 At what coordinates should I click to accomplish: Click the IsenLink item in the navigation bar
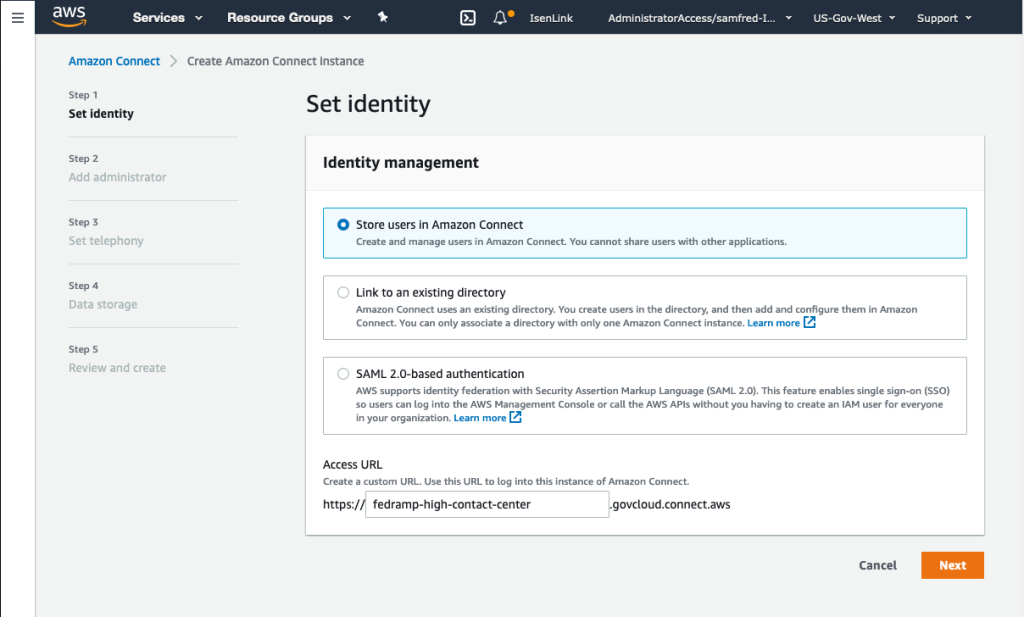pyautogui.click(x=553, y=17)
